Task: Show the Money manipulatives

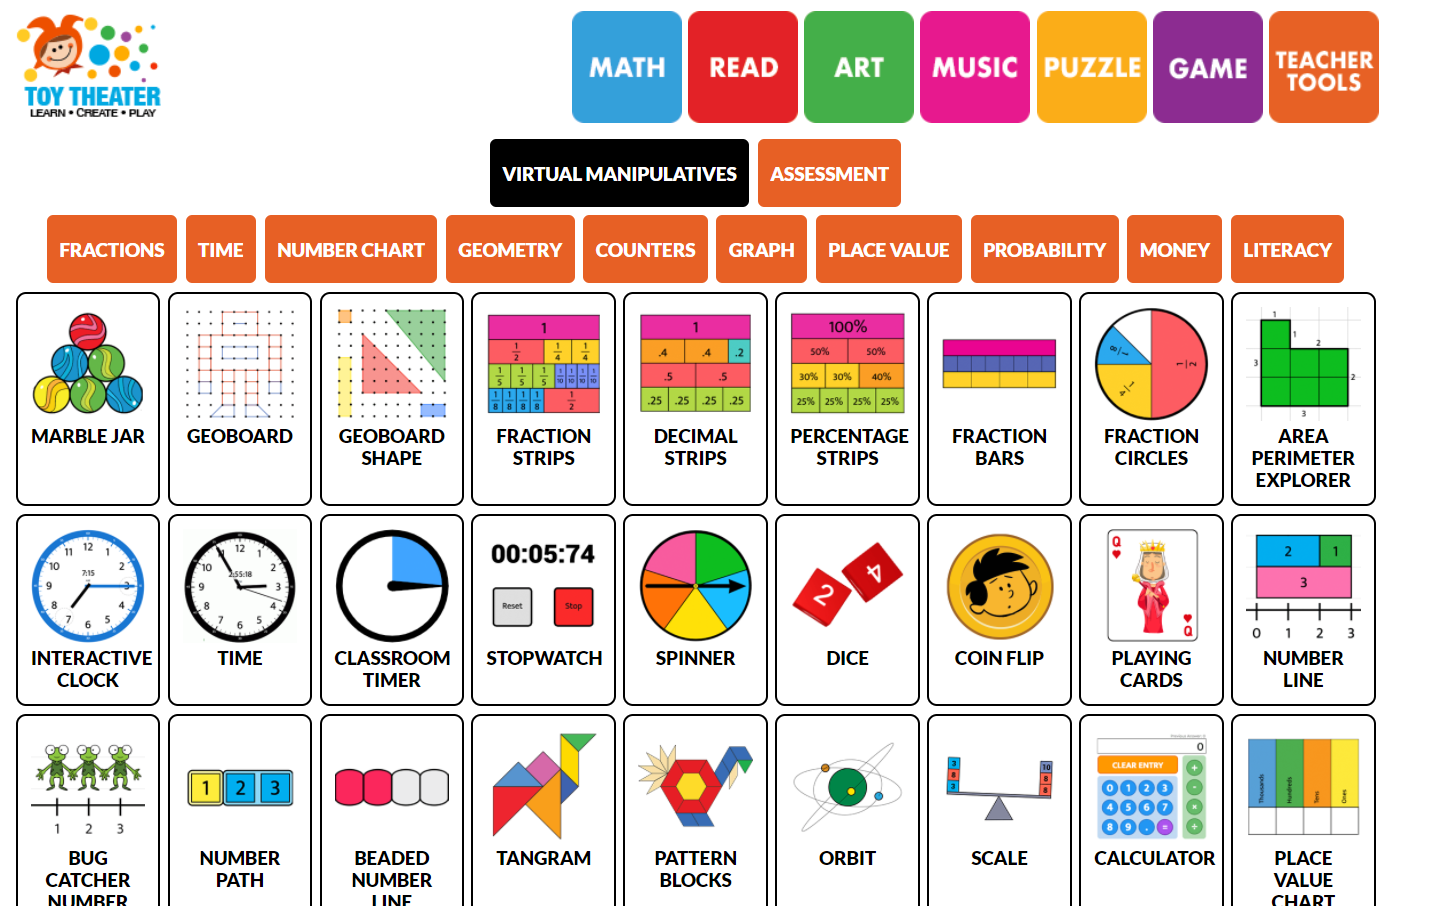Action: click(x=1174, y=249)
